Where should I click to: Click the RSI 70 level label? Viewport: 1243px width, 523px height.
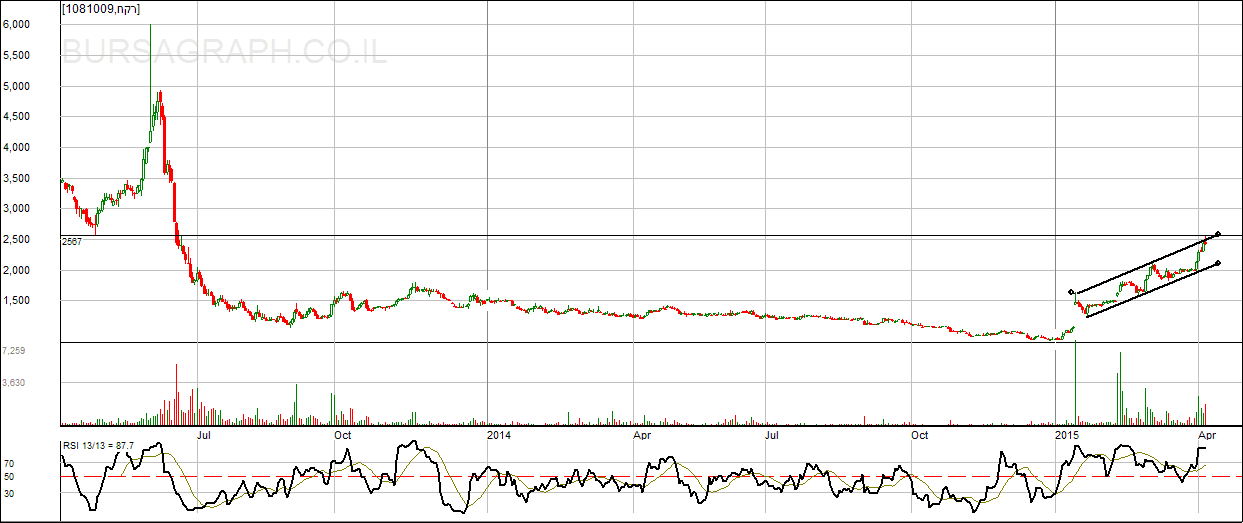8,465
